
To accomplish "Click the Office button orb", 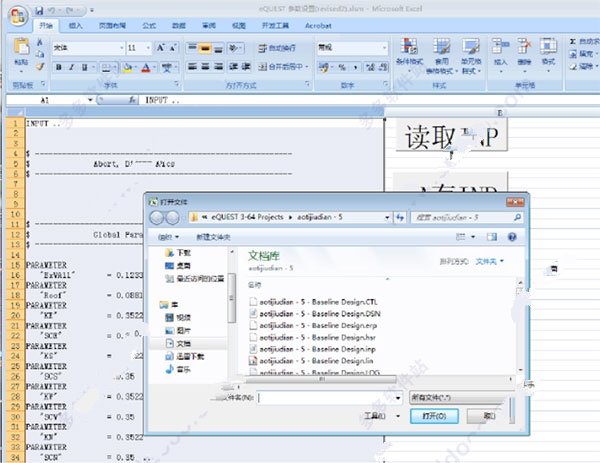I will [18, 16].
